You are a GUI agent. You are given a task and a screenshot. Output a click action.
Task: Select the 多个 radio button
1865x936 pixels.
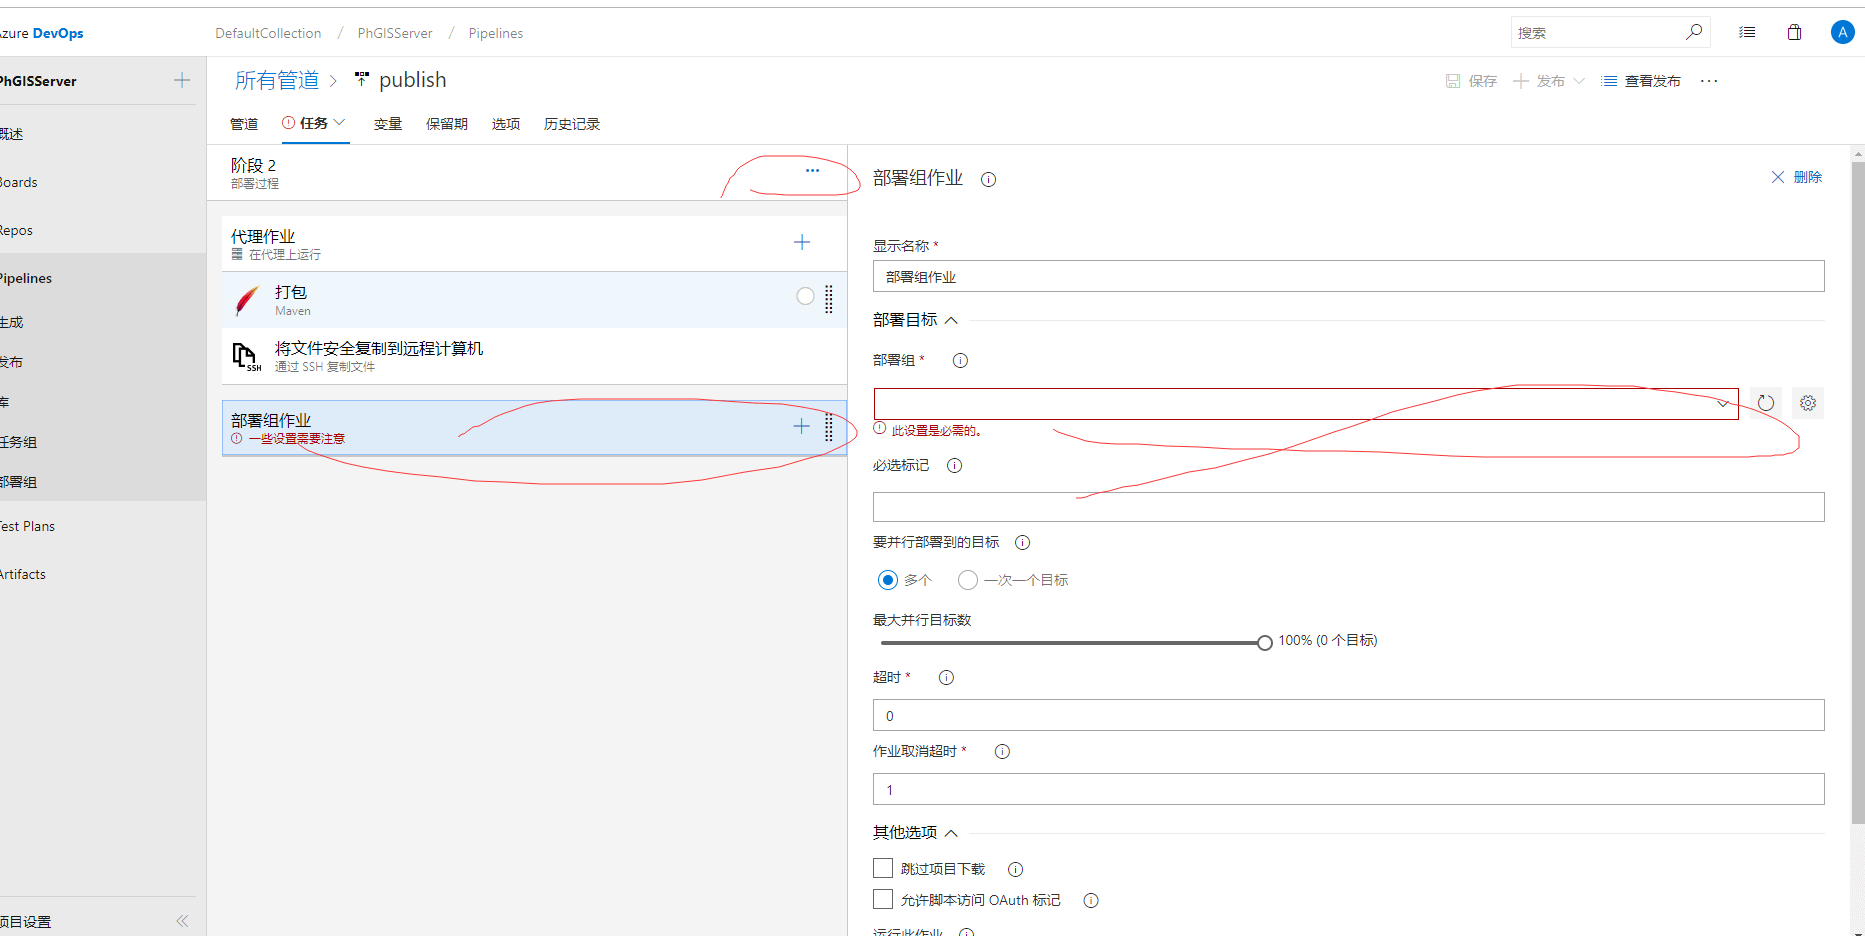click(887, 580)
